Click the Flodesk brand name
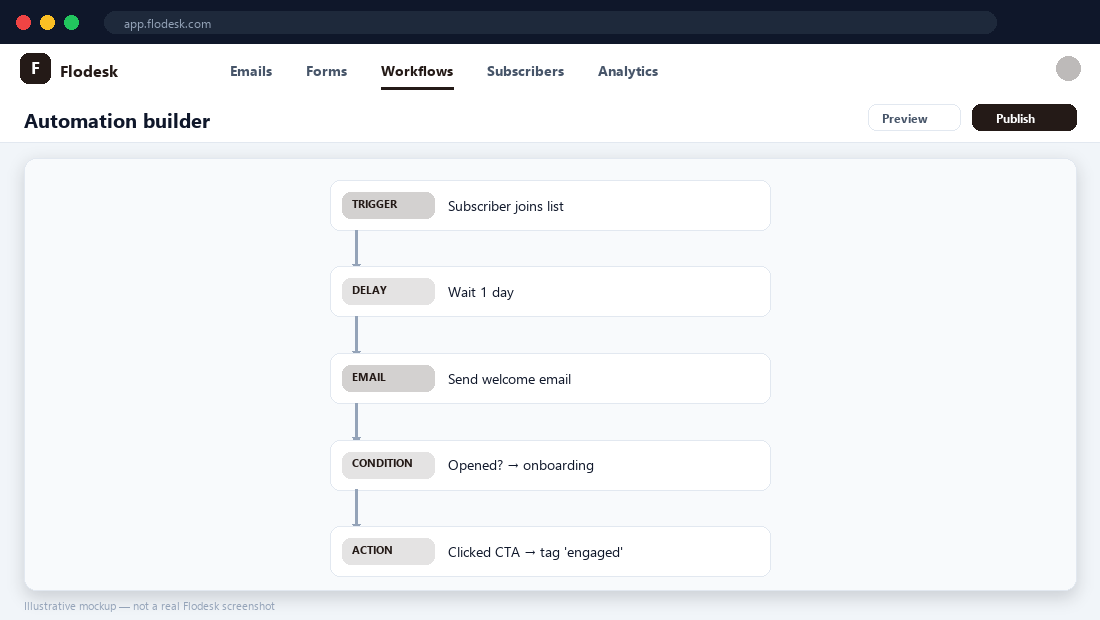The height and width of the screenshot is (620, 1100). point(89,72)
